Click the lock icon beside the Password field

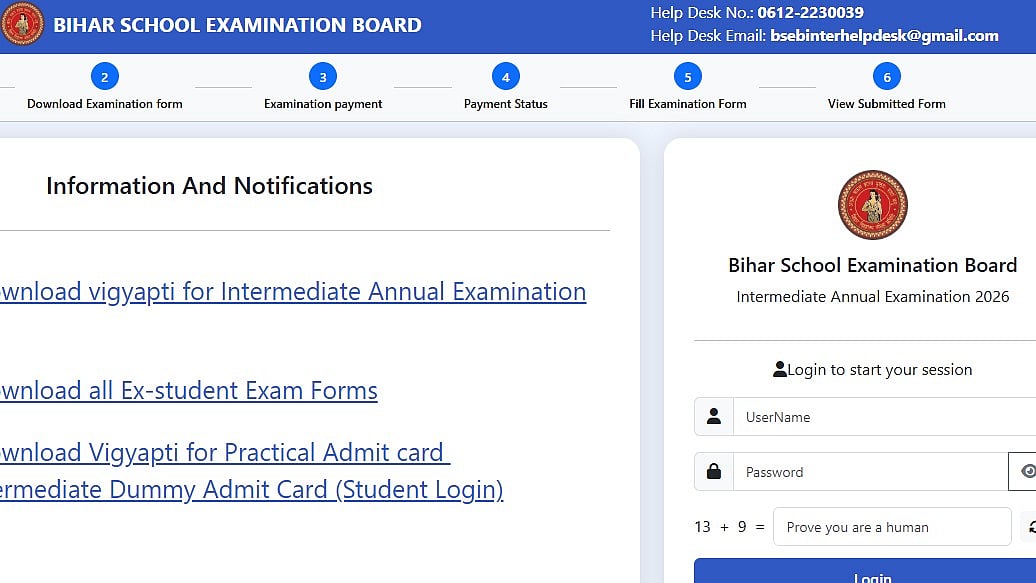point(712,471)
